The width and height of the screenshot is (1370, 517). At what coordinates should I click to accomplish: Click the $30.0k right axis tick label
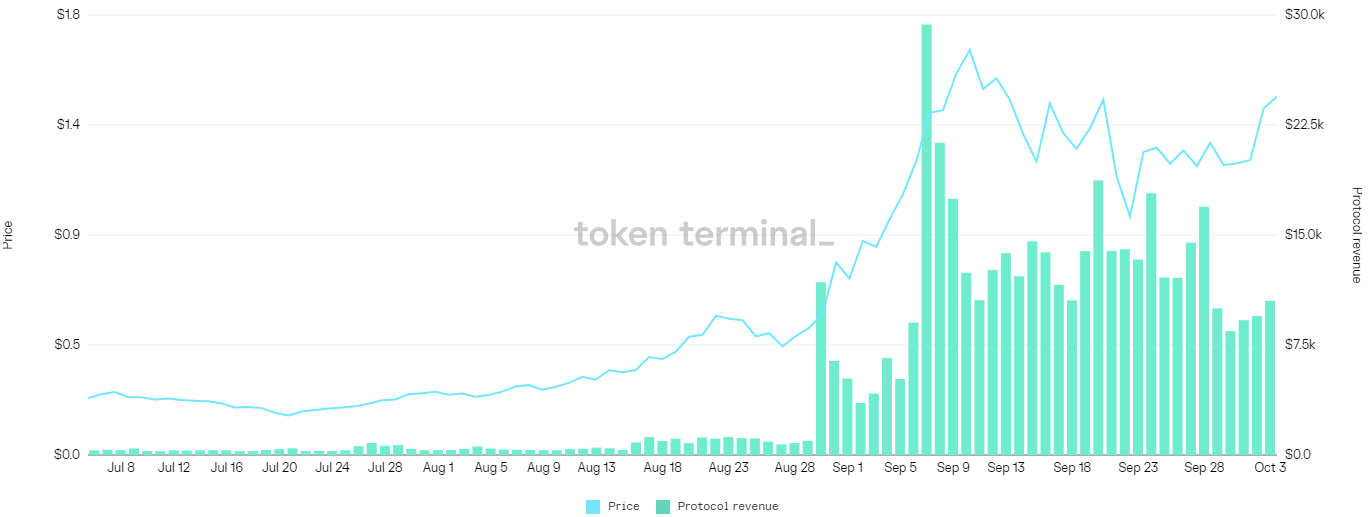[1304, 15]
